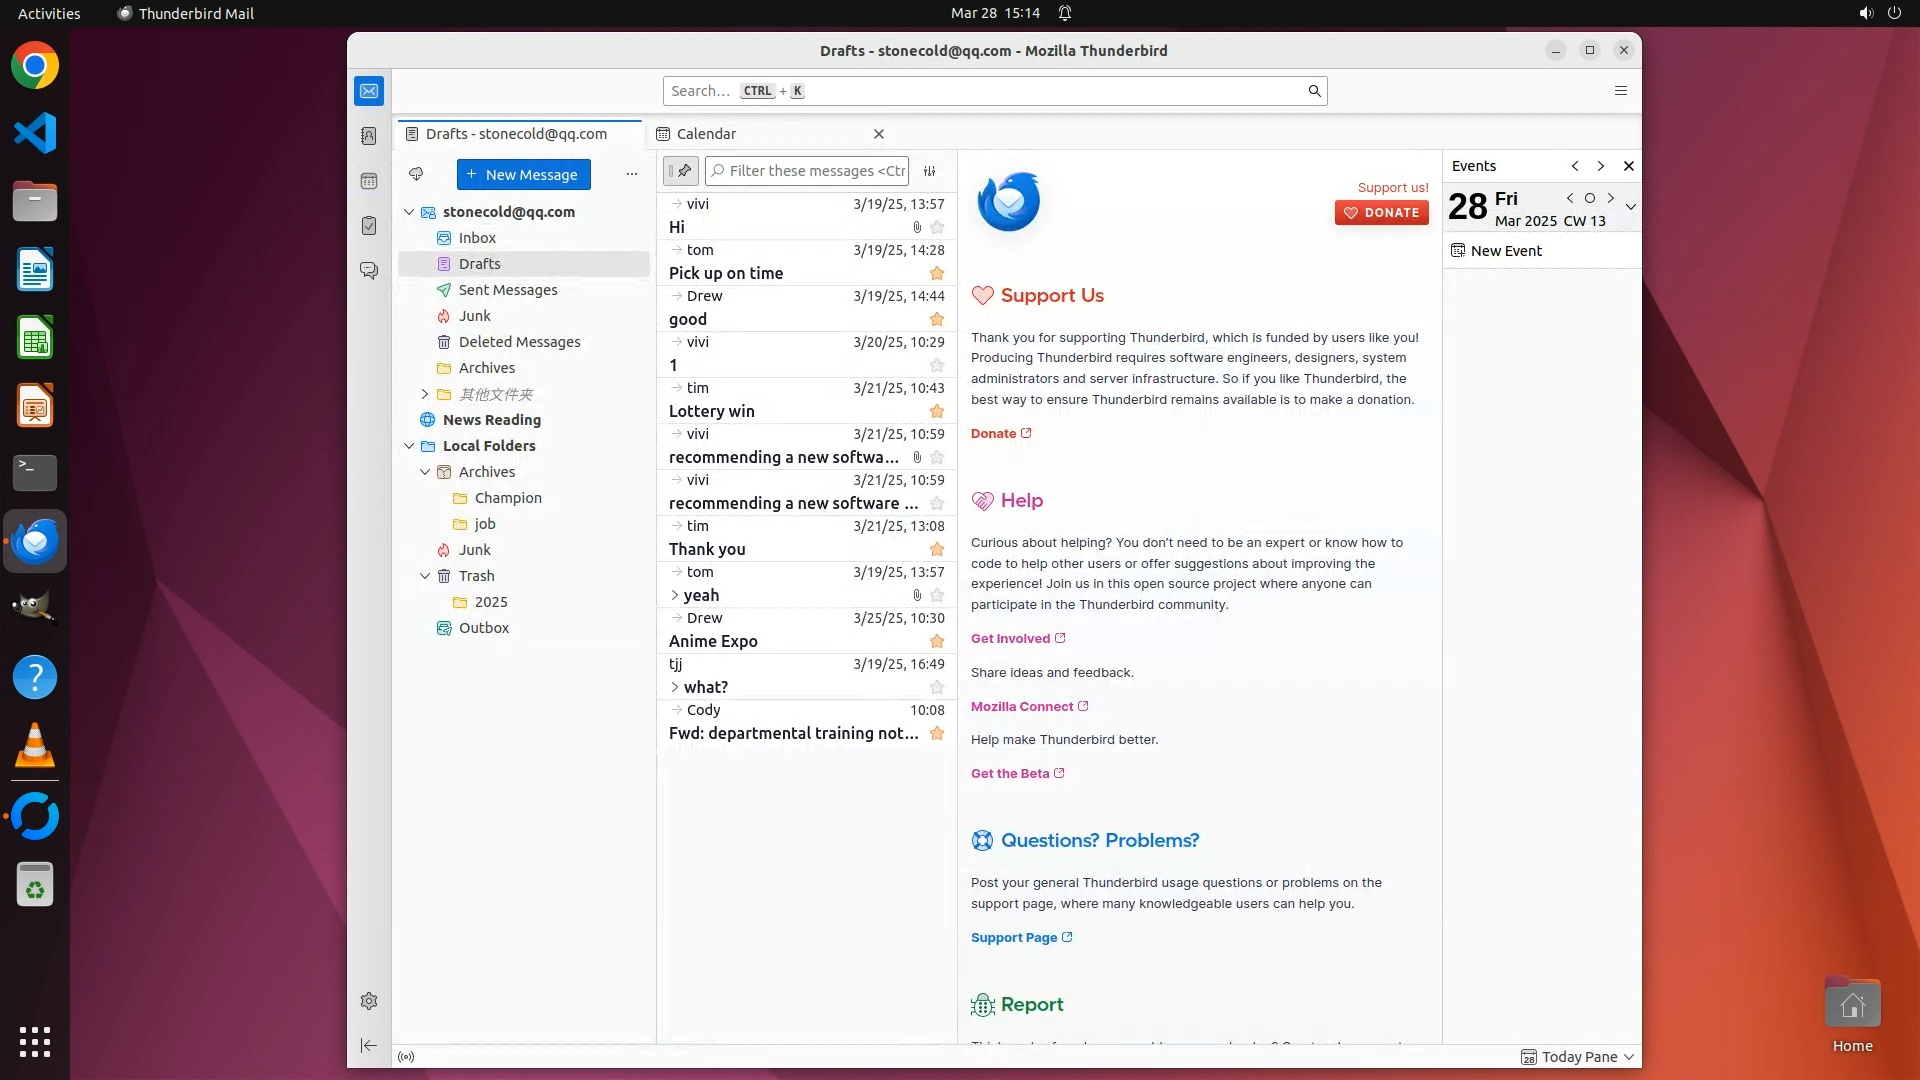Open the Tasks space icon
Image resolution: width=1920 pixels, height=1080 pixels.
[369, 226]
